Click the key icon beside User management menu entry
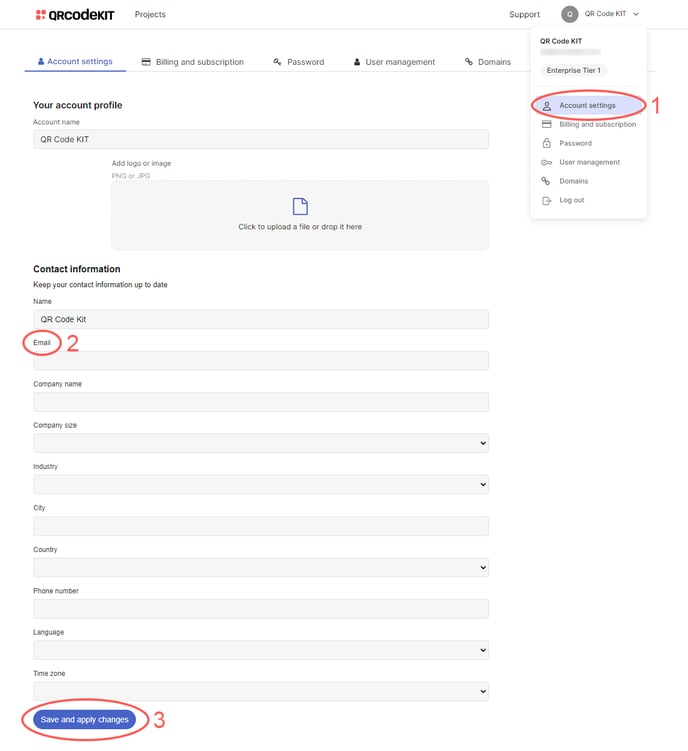The image size is (688, 751). (x=546, y=162)
